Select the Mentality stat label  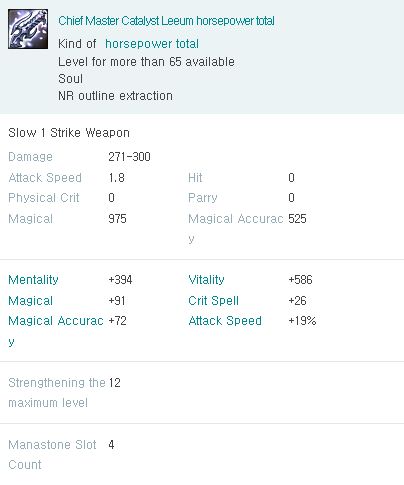(33, 280)
